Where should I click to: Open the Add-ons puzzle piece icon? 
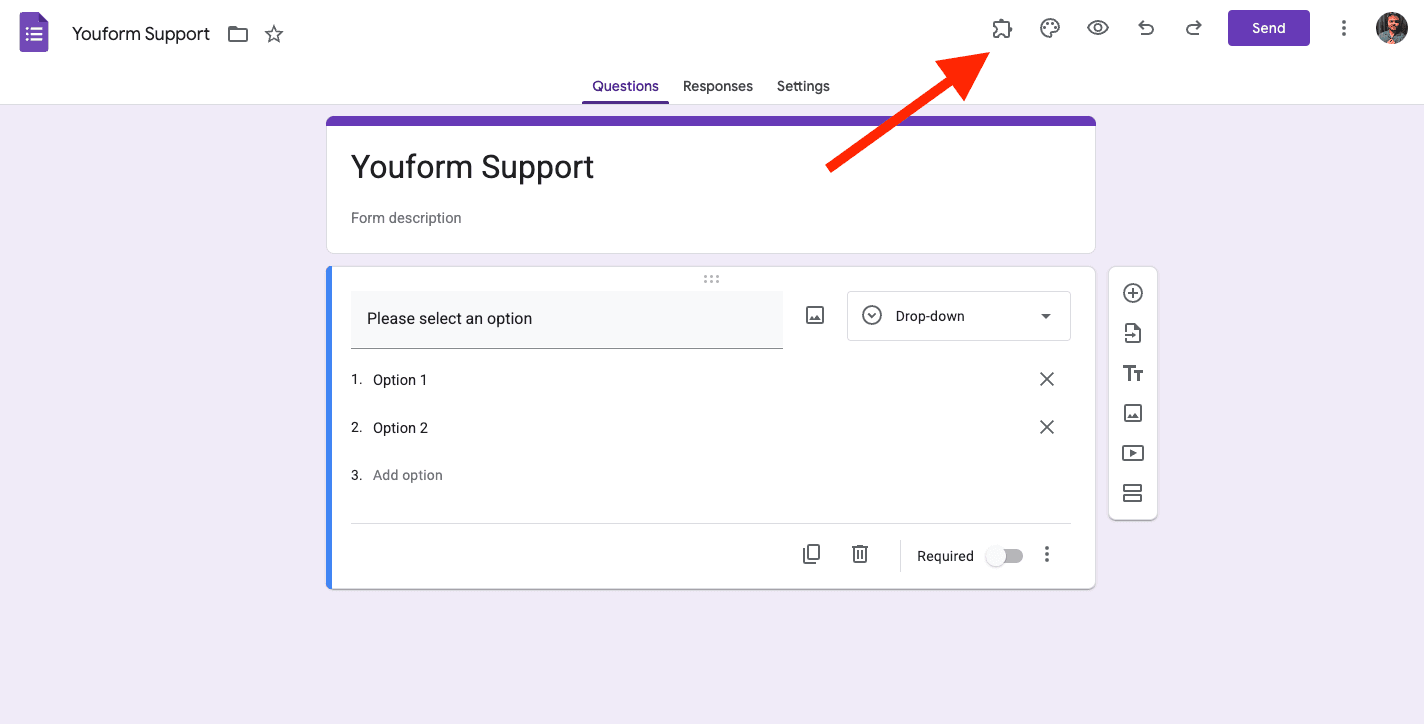1001,28
